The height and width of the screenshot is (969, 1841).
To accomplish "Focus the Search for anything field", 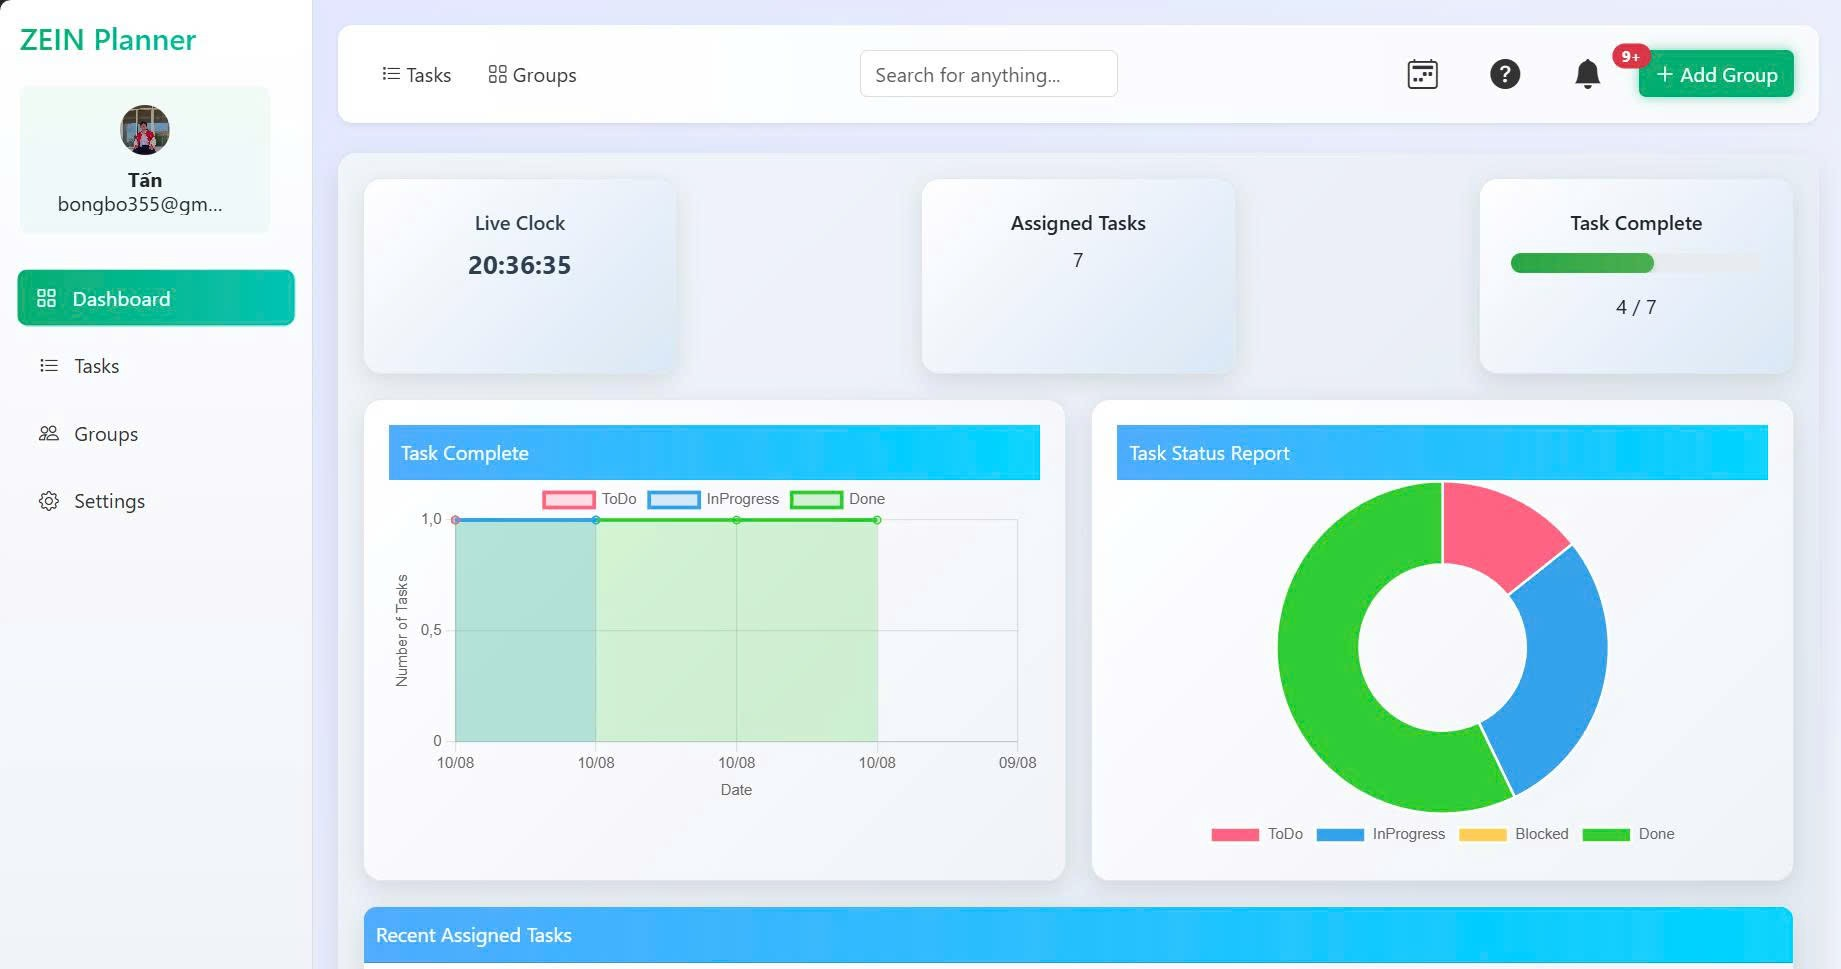I will point(988,74).
